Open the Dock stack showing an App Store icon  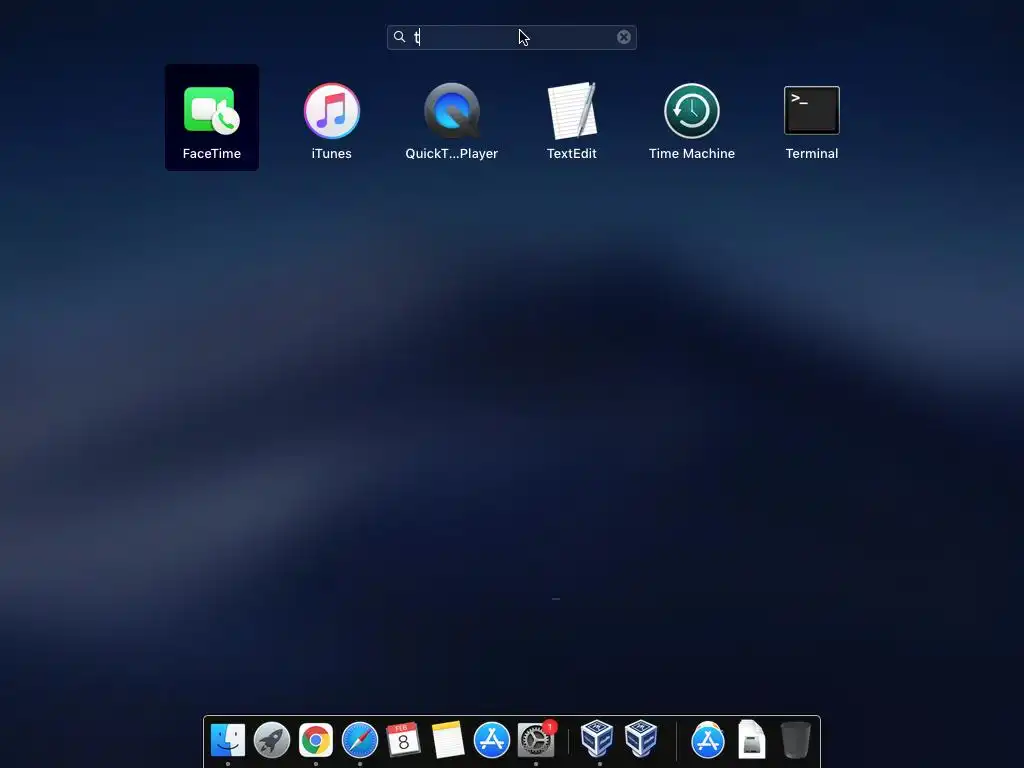pyautogui.click(x=707, y=740)
